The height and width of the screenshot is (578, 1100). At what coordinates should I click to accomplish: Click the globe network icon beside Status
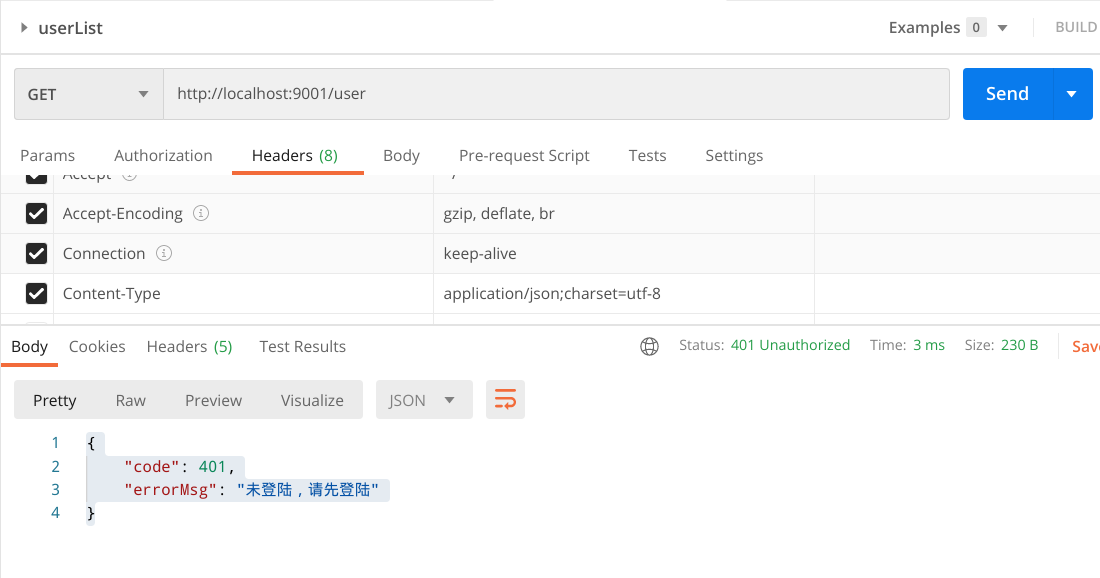[x=649, y=346]
